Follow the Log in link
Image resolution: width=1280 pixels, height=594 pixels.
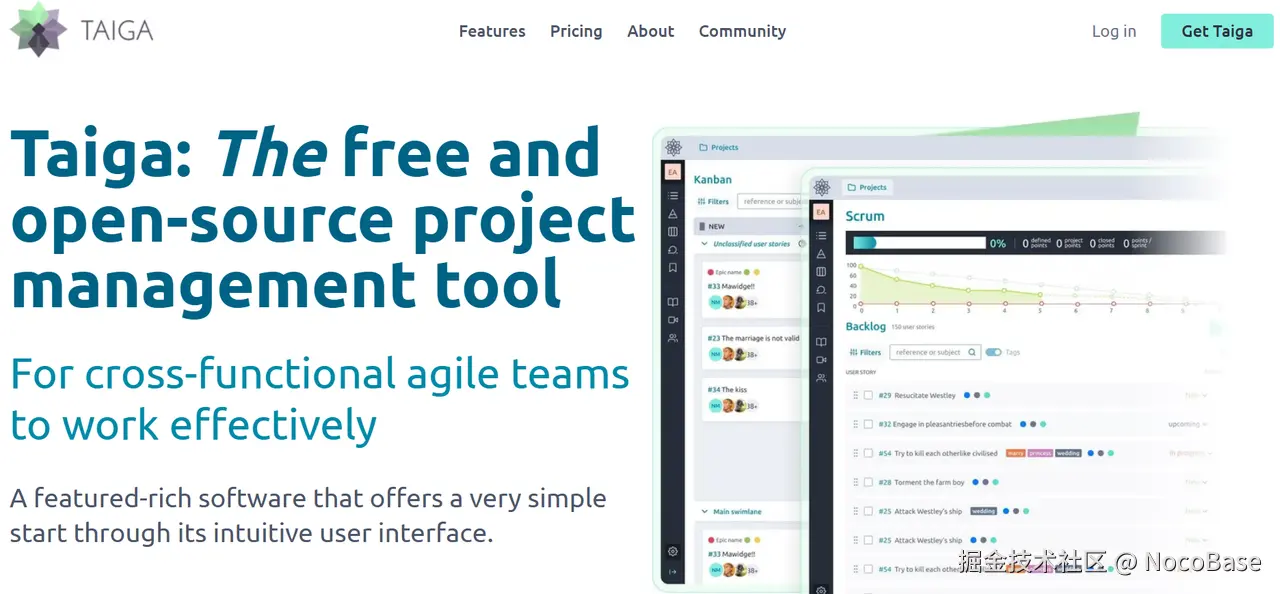[x=1114, y=31]
